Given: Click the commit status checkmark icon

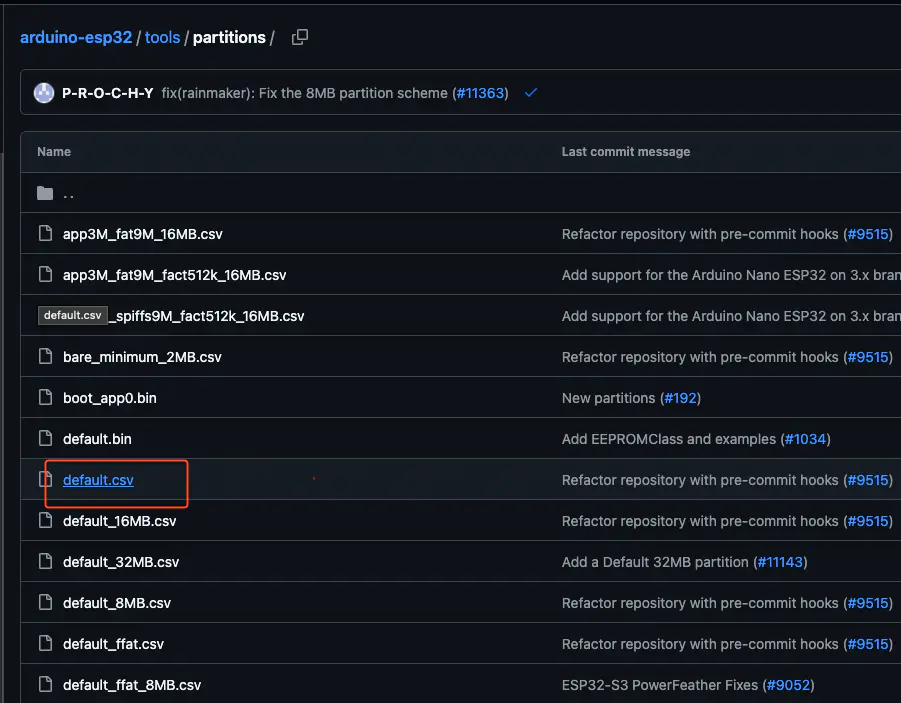Looking at the screenshot, I should coord(531,93).
